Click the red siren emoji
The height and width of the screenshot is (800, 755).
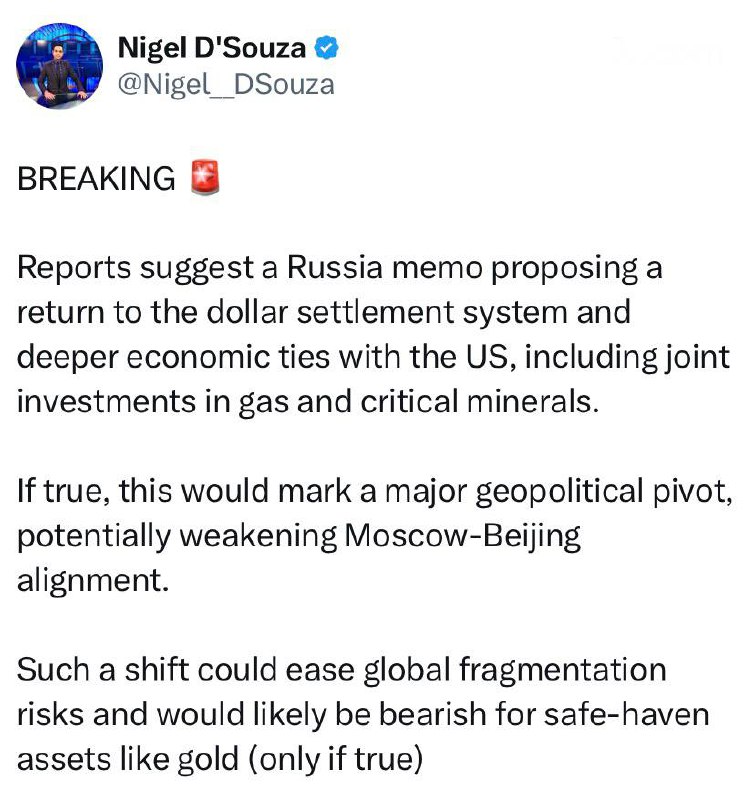204,178
